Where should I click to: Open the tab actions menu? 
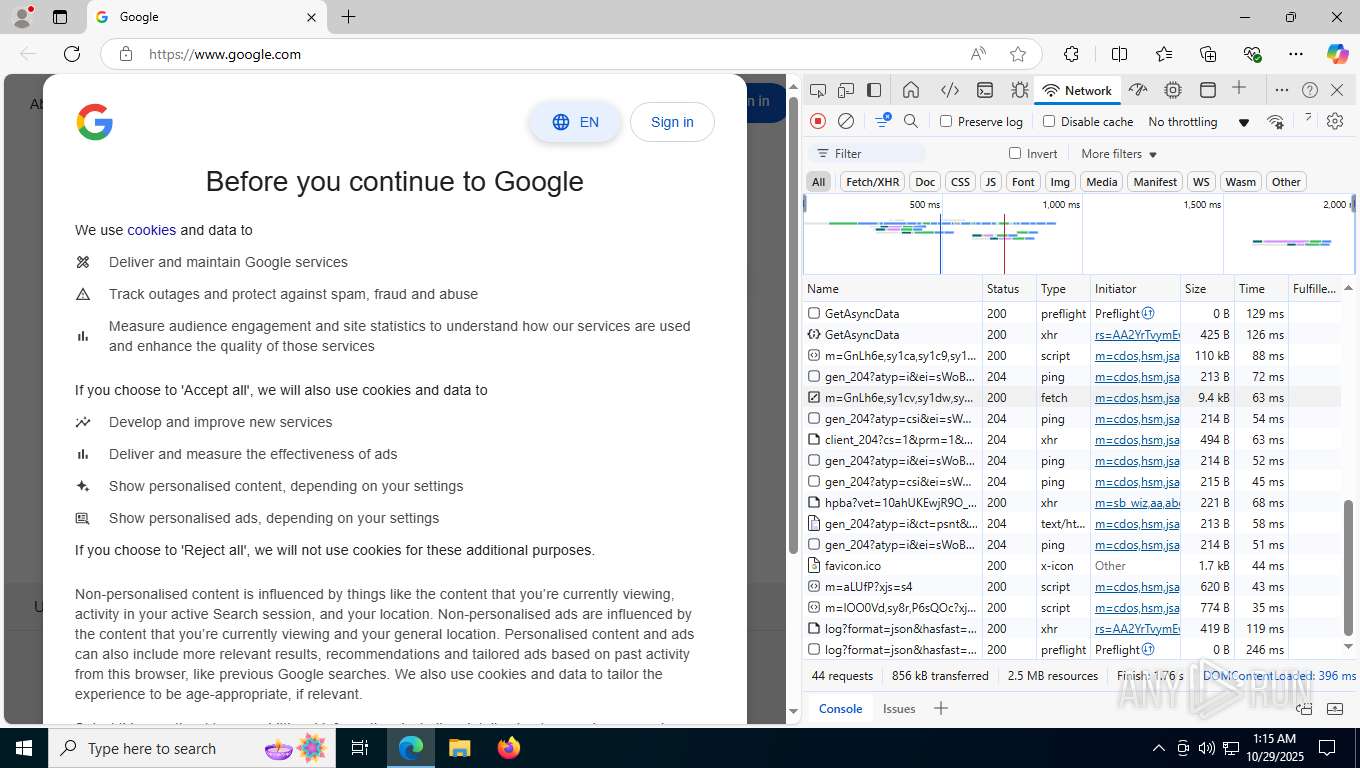pyautogui.click(x=60, y=17)
